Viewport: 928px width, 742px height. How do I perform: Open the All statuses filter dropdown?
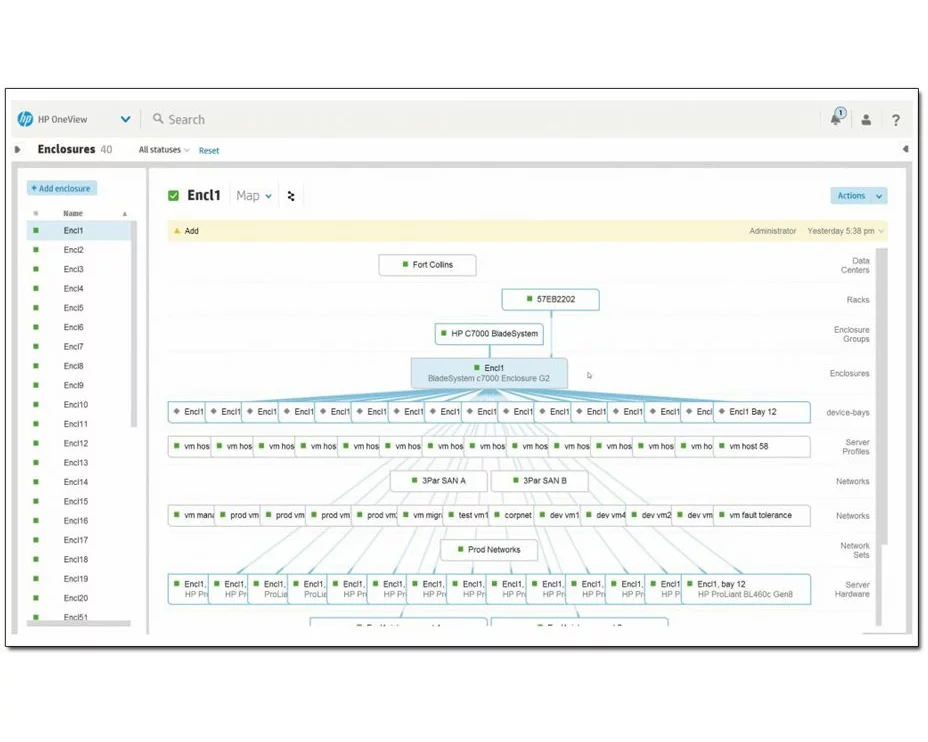click(162, 149)
